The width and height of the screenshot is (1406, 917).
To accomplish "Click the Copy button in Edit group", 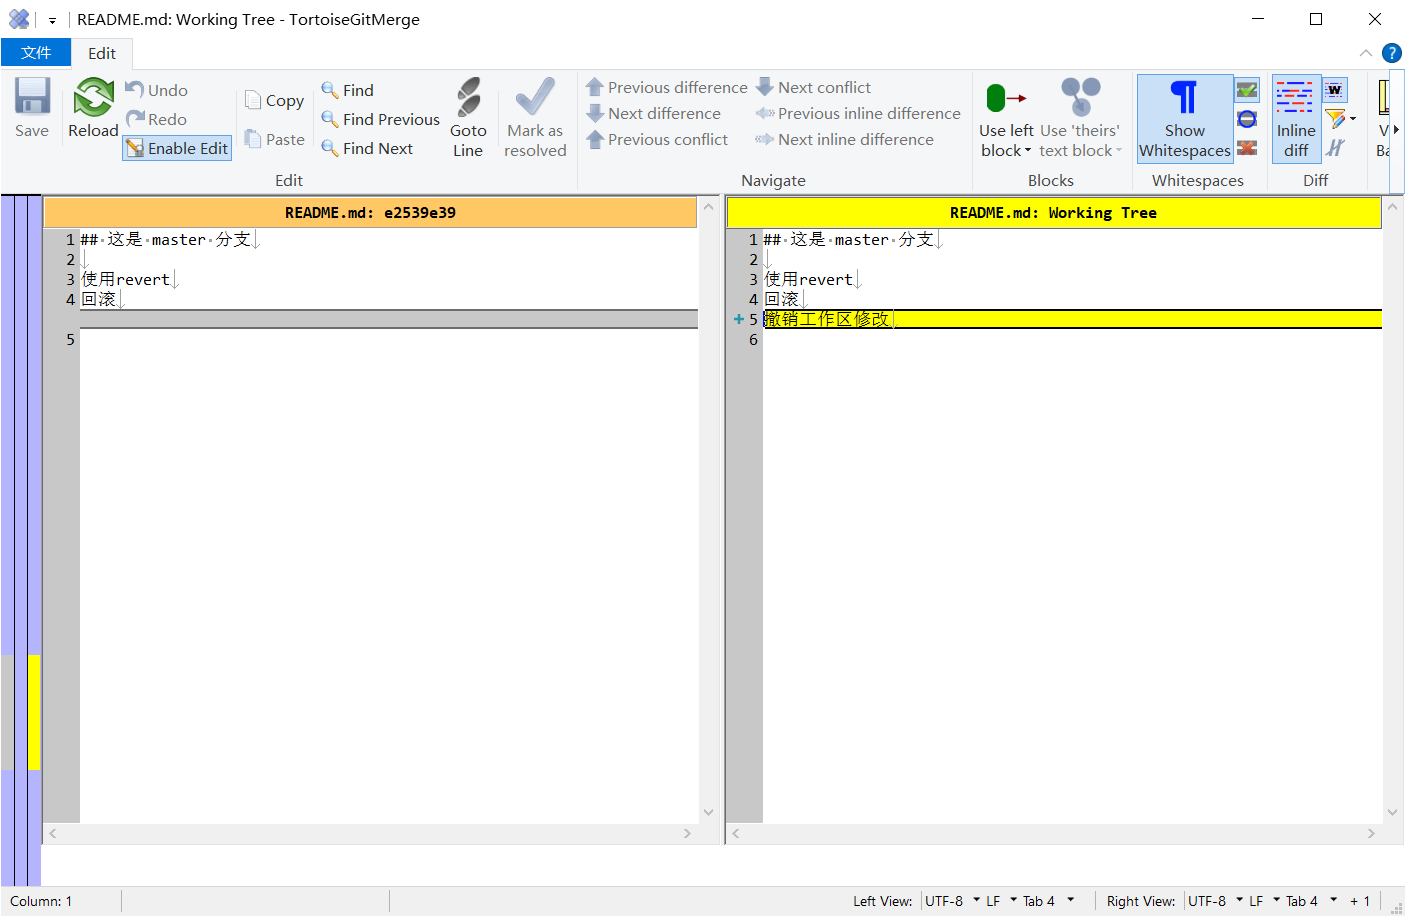I will pyautogui.click(x=275, y=101).
